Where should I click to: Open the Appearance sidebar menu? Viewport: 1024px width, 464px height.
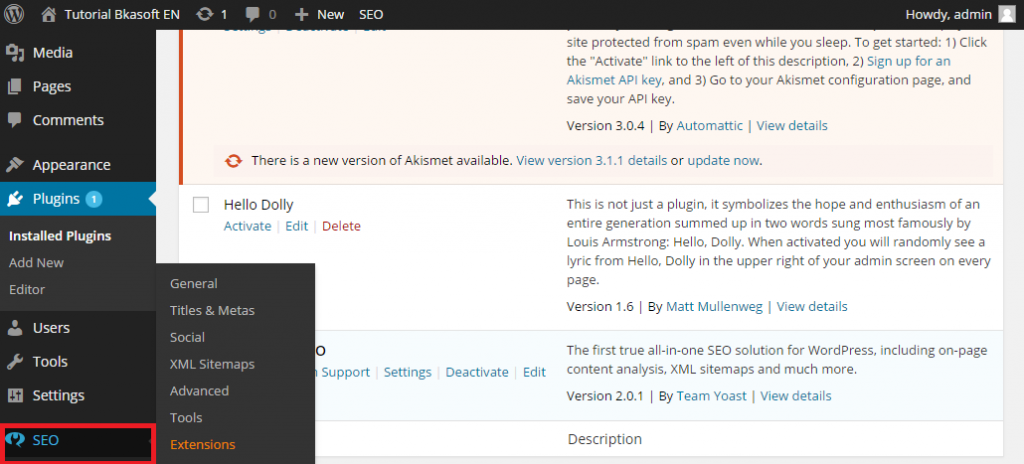(x=71, y=165)
